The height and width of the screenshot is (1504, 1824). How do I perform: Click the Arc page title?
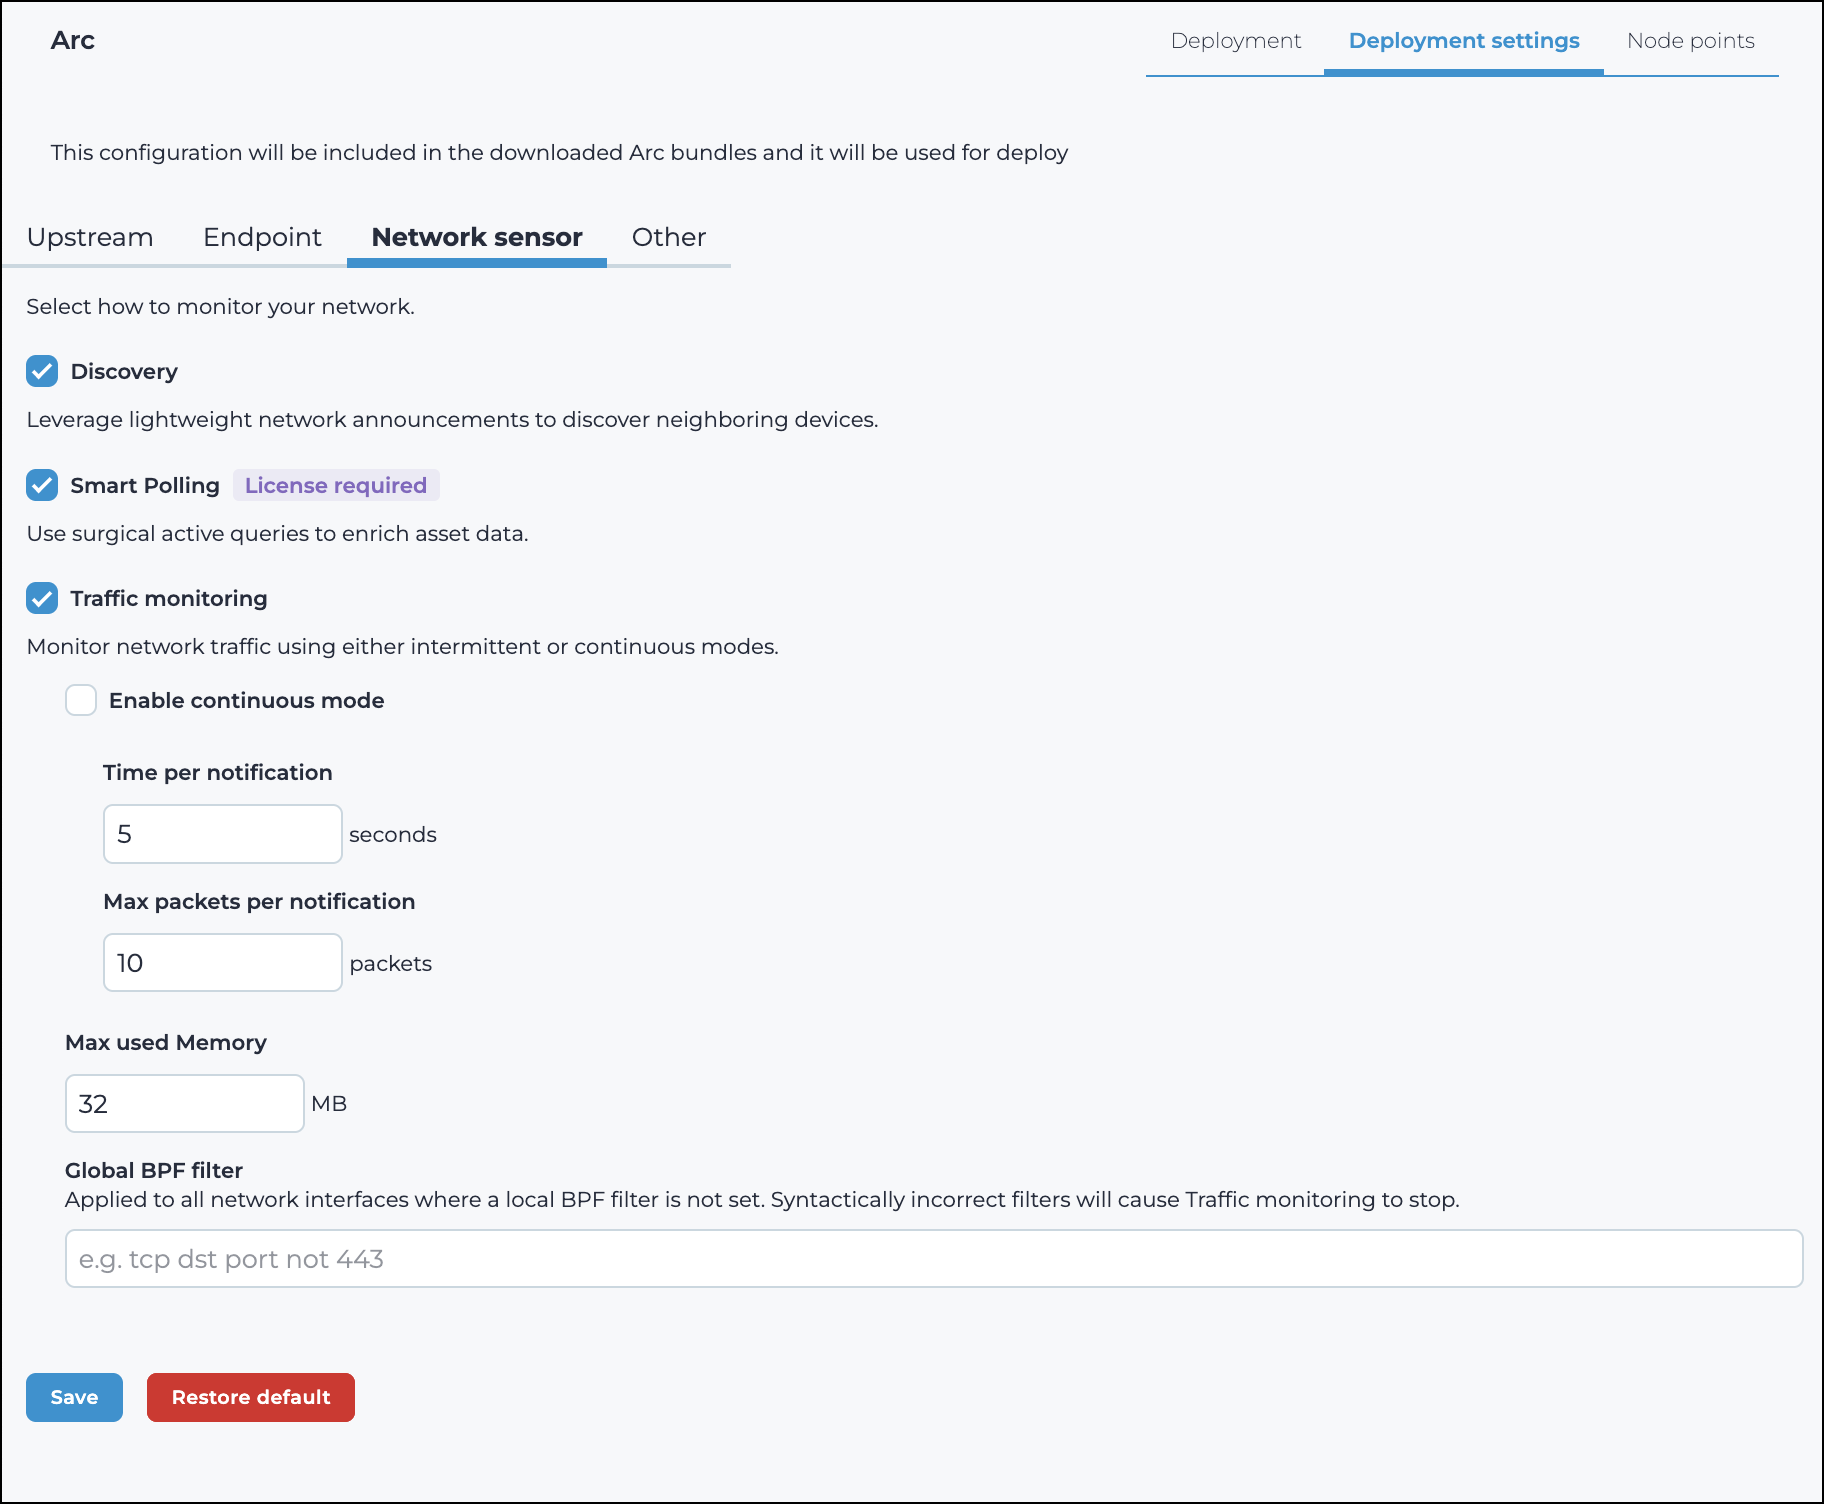tap(73, 41)
